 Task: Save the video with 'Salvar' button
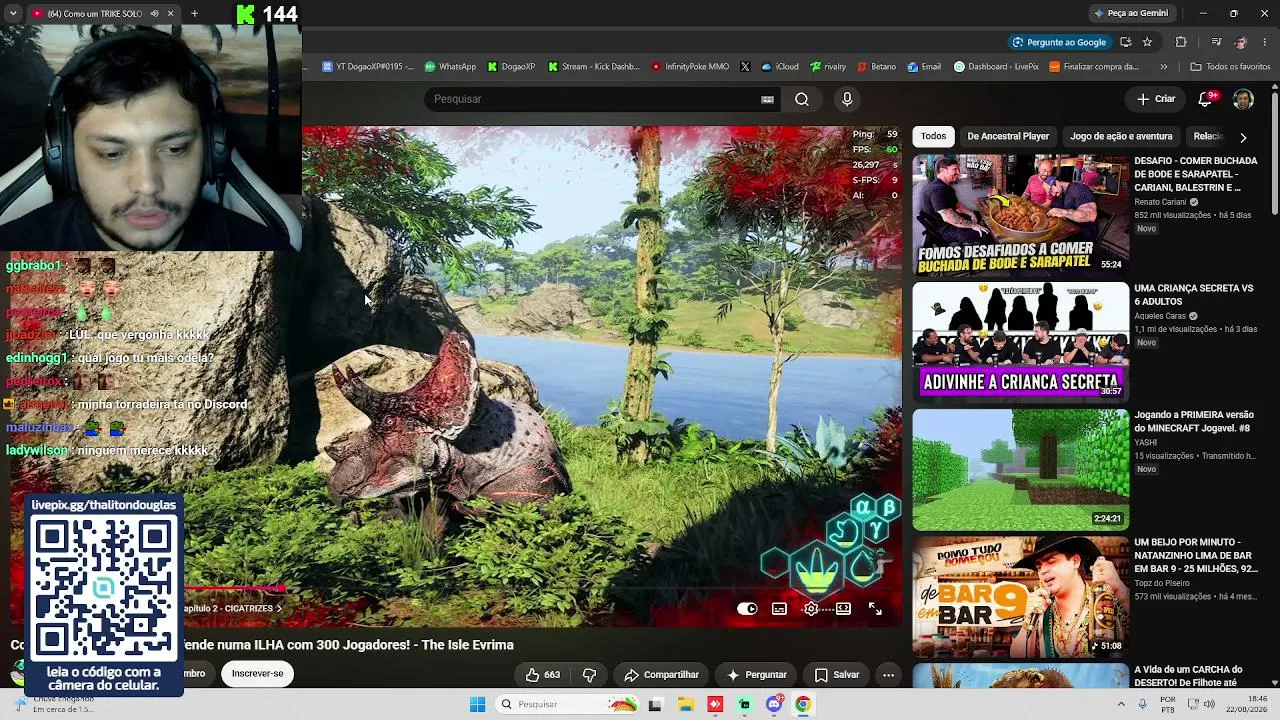pyautogui.click(x=837, y=675)
